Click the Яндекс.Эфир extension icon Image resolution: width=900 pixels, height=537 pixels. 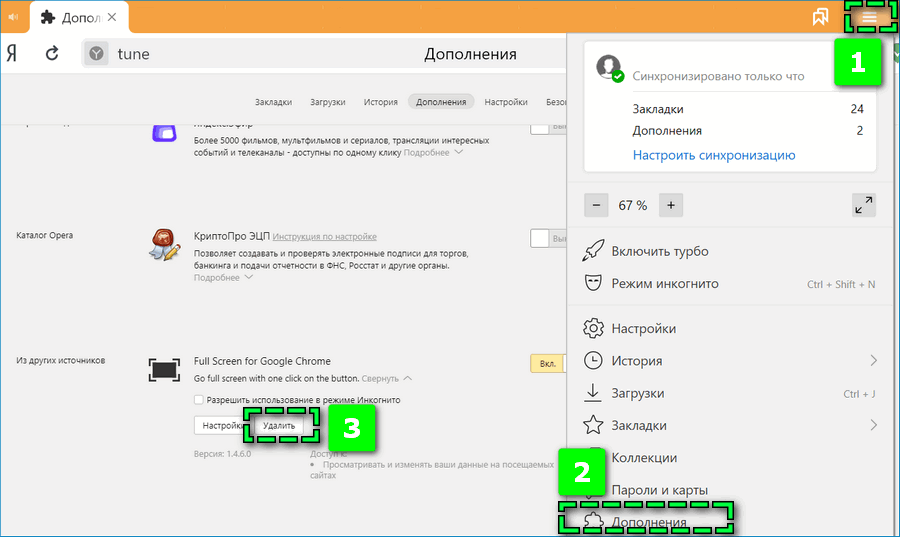click(164, 133)
